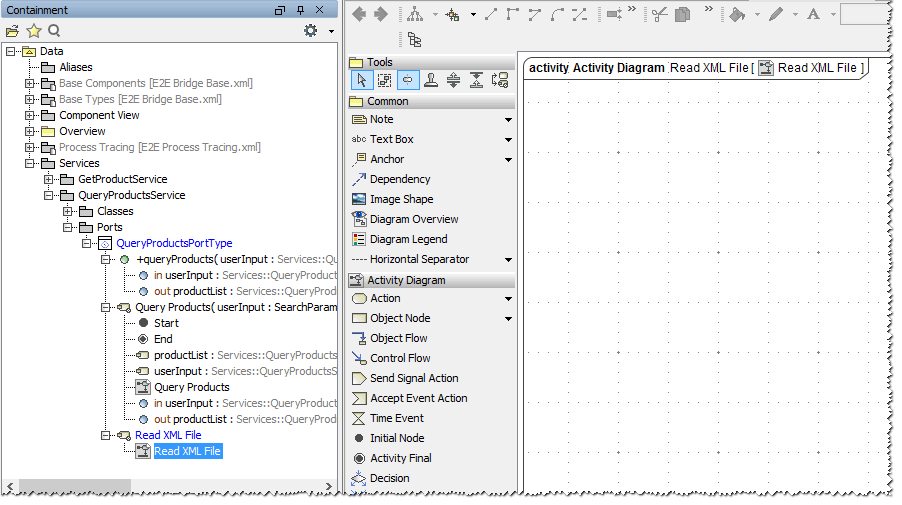Screen dimensions: 902x505
Task: Click the paint bucket fill color tool
Action: 738,14
